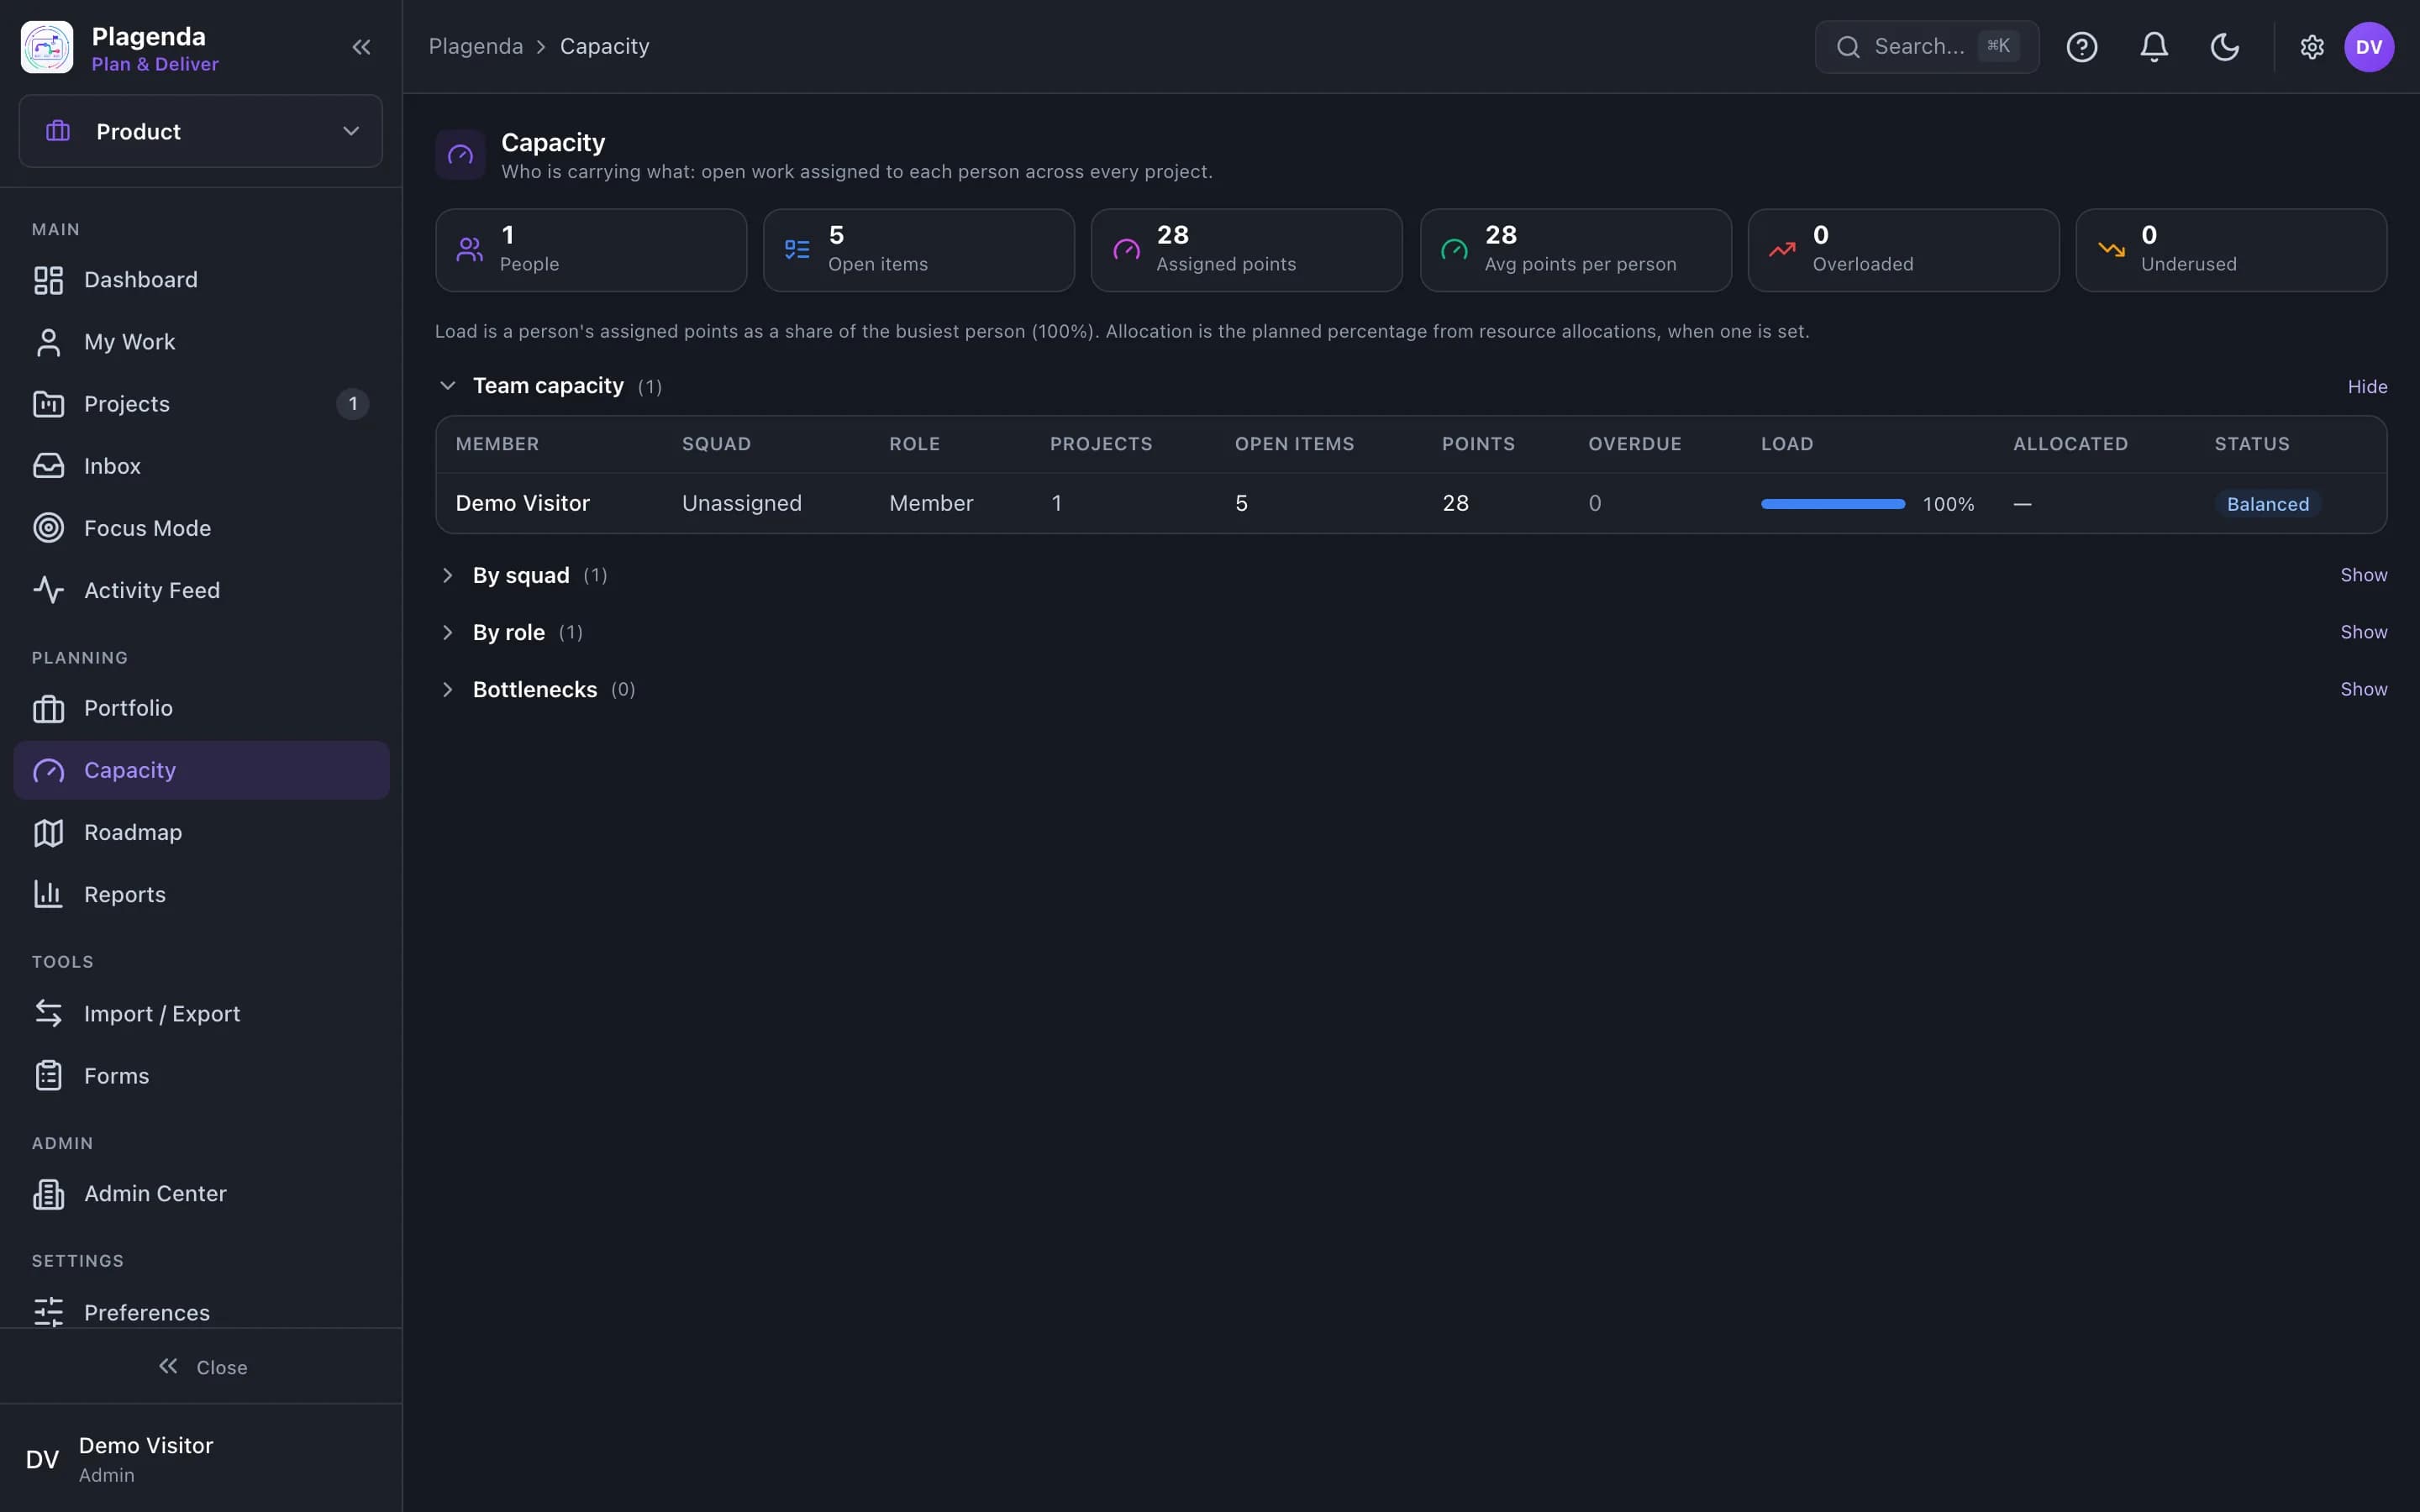Click the Close button at sidebar bottom

point(202,1367)
